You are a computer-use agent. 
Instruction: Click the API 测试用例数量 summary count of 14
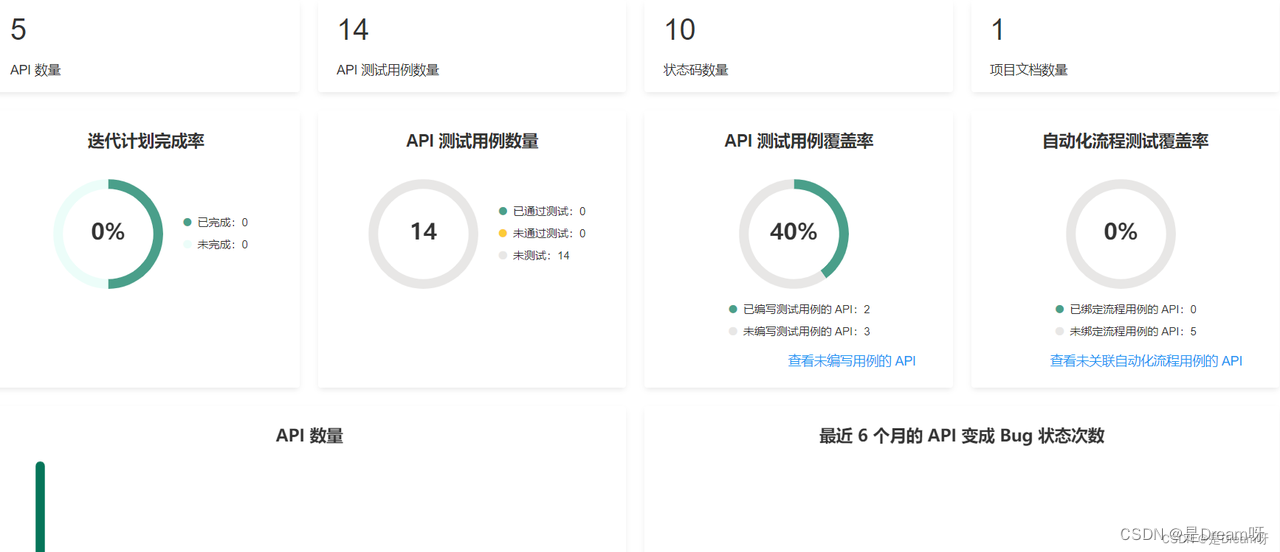353,30
